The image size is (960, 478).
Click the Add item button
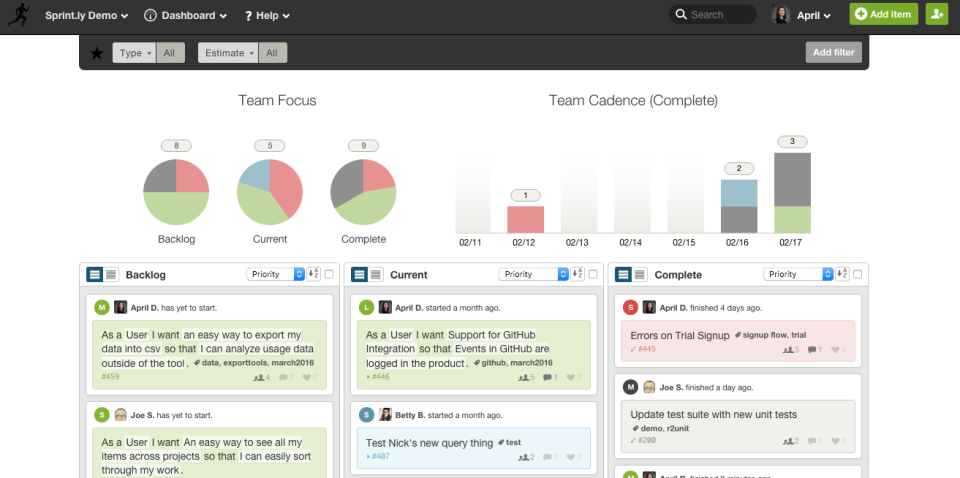point(883,14)
